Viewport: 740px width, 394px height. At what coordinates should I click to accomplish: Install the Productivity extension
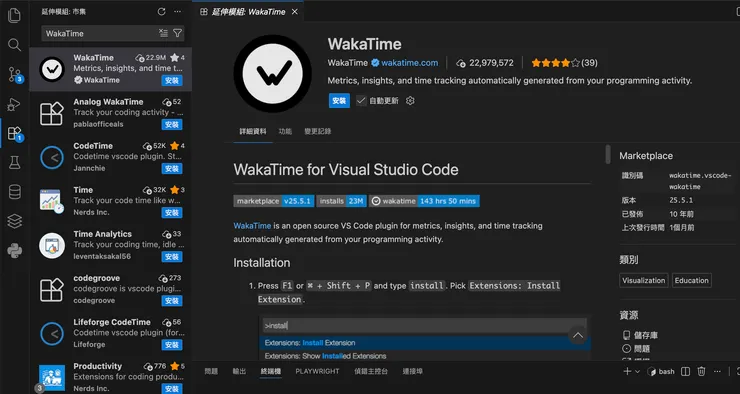click(x=172, y=389)
